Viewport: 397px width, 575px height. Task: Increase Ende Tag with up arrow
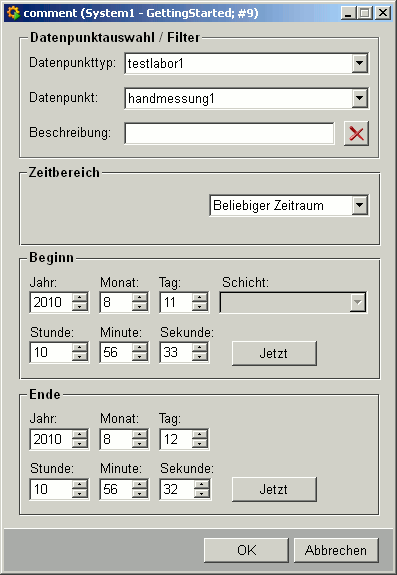coord(200,435)
